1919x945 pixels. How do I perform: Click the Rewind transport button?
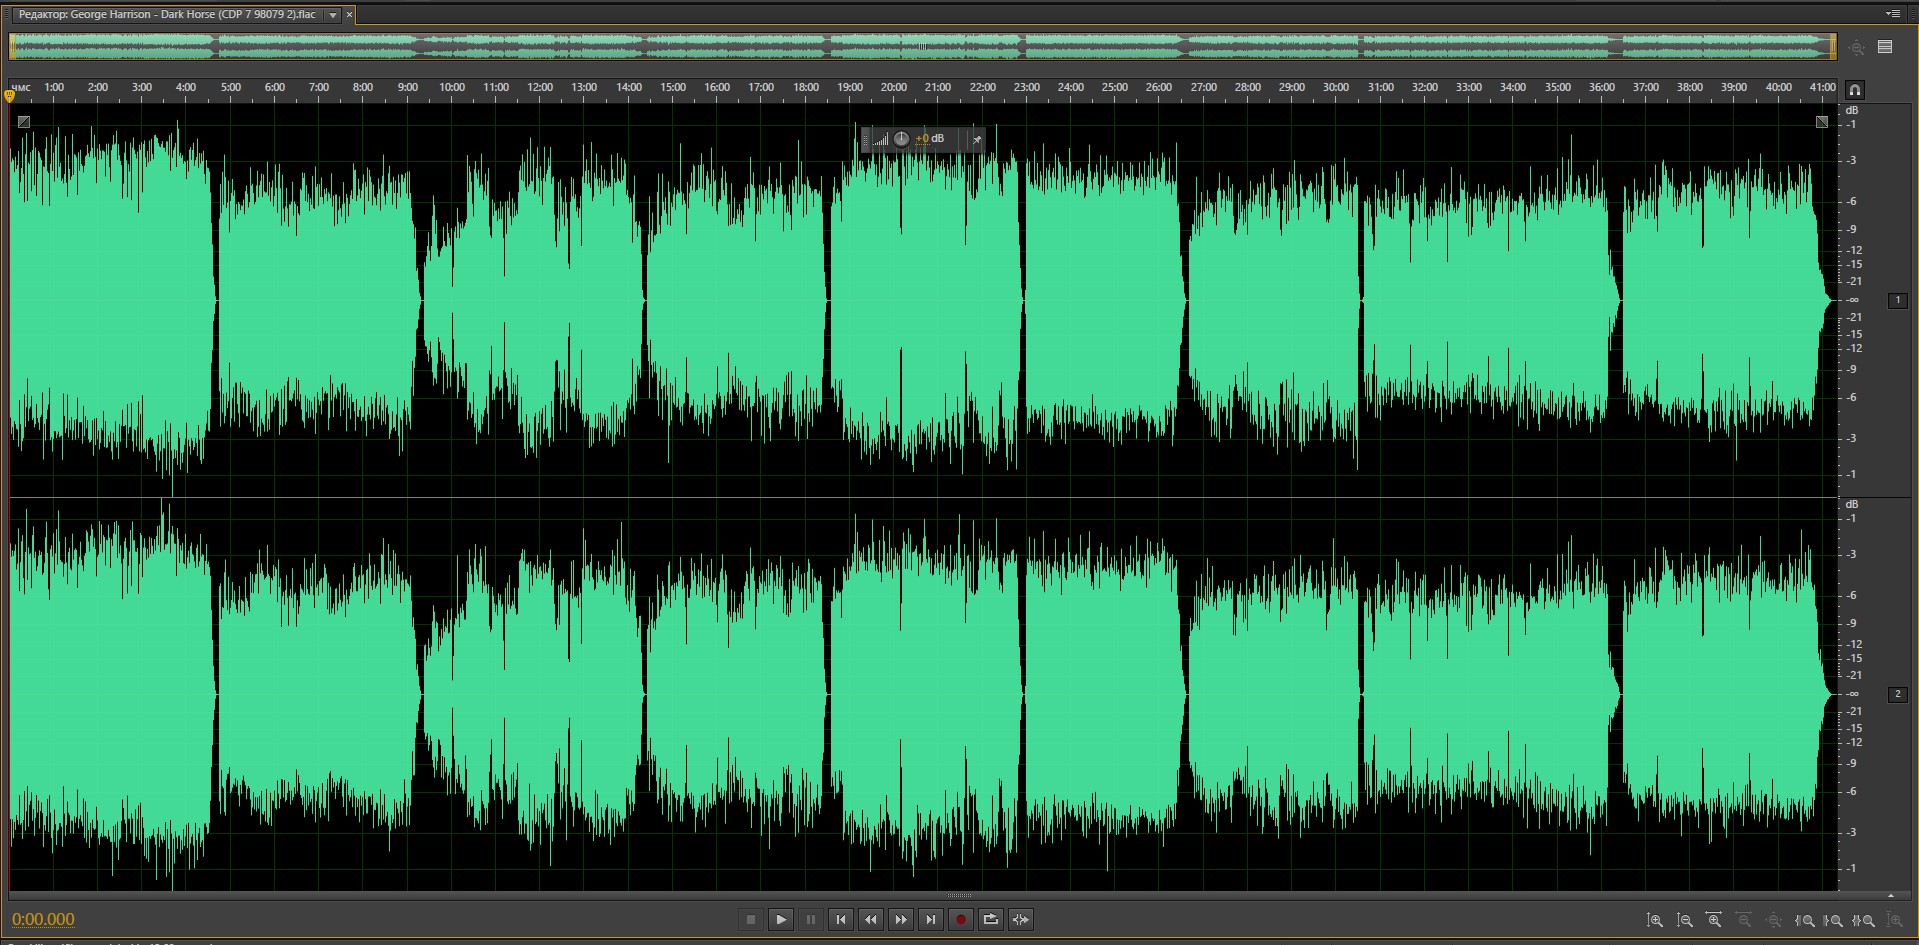[x=871, y=920]
